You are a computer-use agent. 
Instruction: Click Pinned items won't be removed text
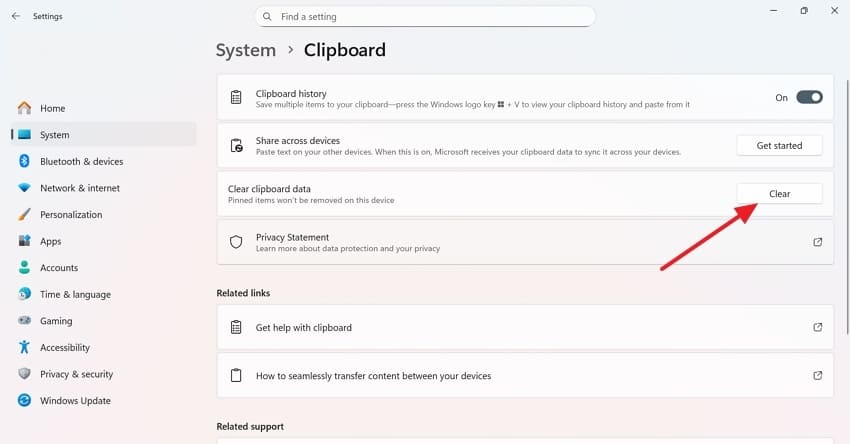tap(311, 200)
